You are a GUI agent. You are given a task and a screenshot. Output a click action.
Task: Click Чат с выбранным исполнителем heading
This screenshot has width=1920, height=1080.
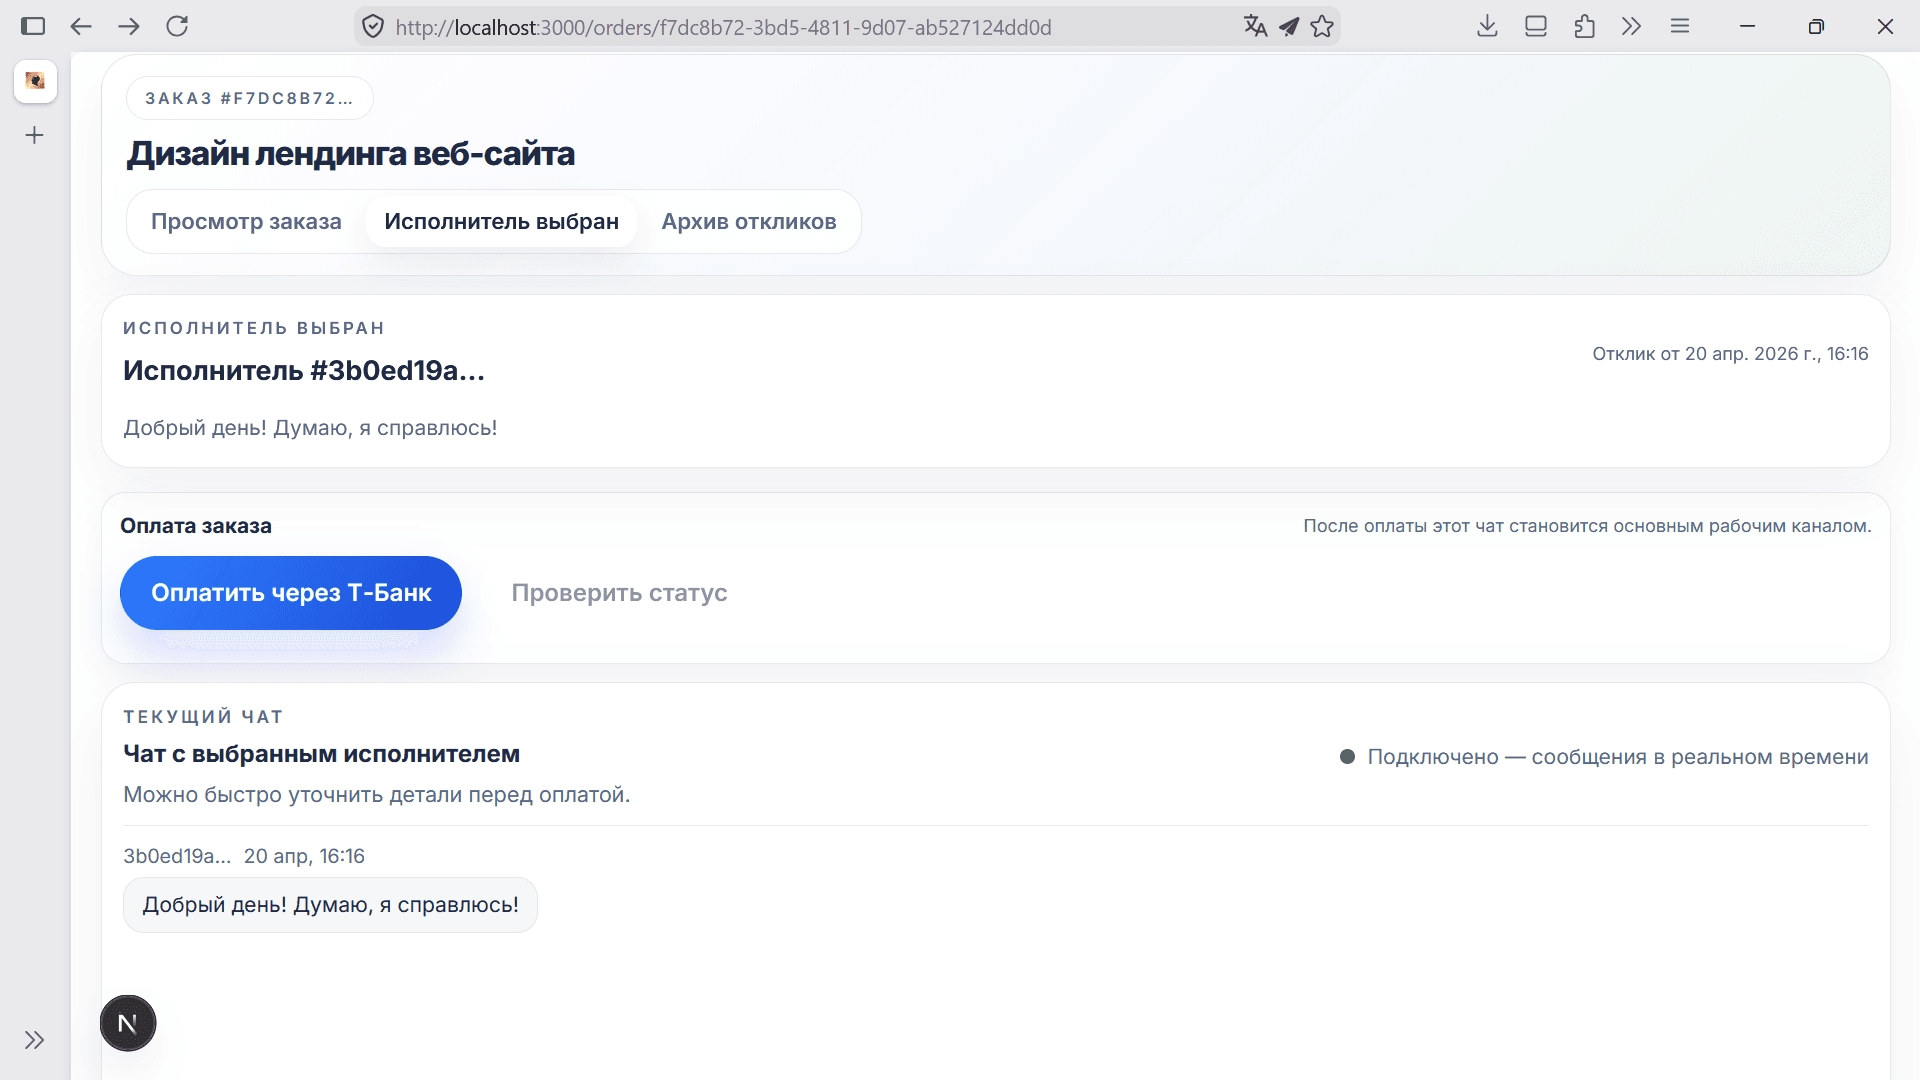pos(321,754)
